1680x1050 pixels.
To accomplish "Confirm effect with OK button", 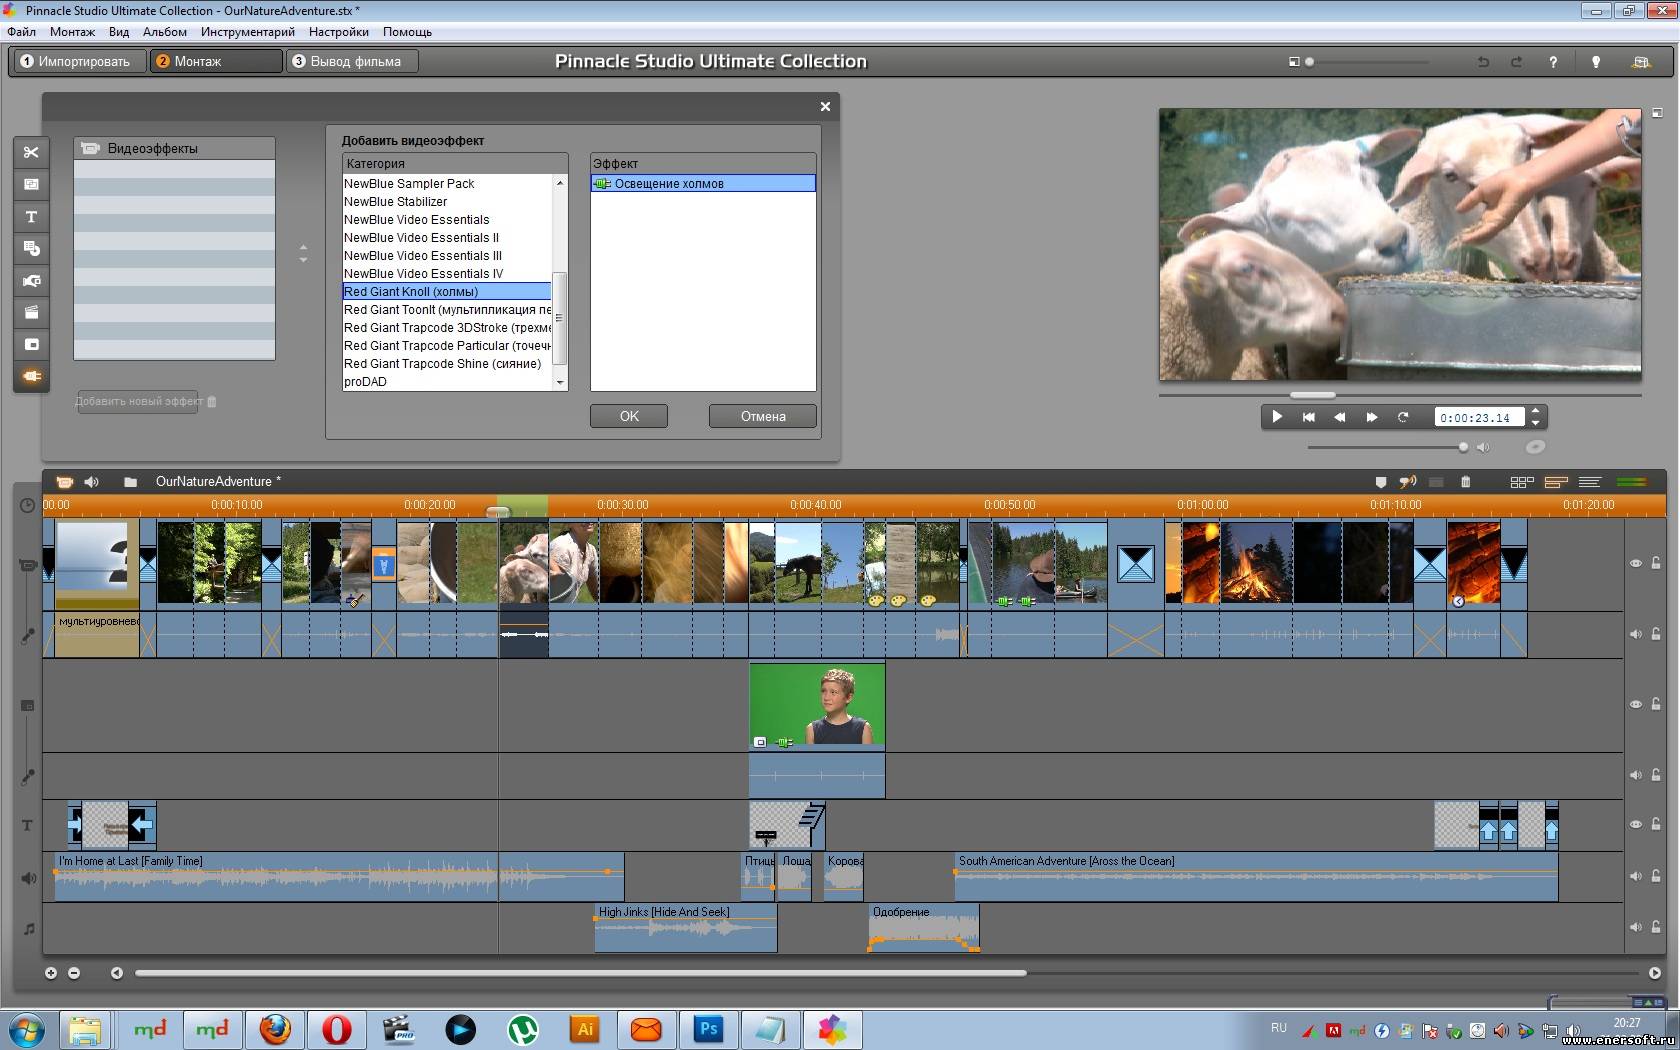I will pos(629,416).
